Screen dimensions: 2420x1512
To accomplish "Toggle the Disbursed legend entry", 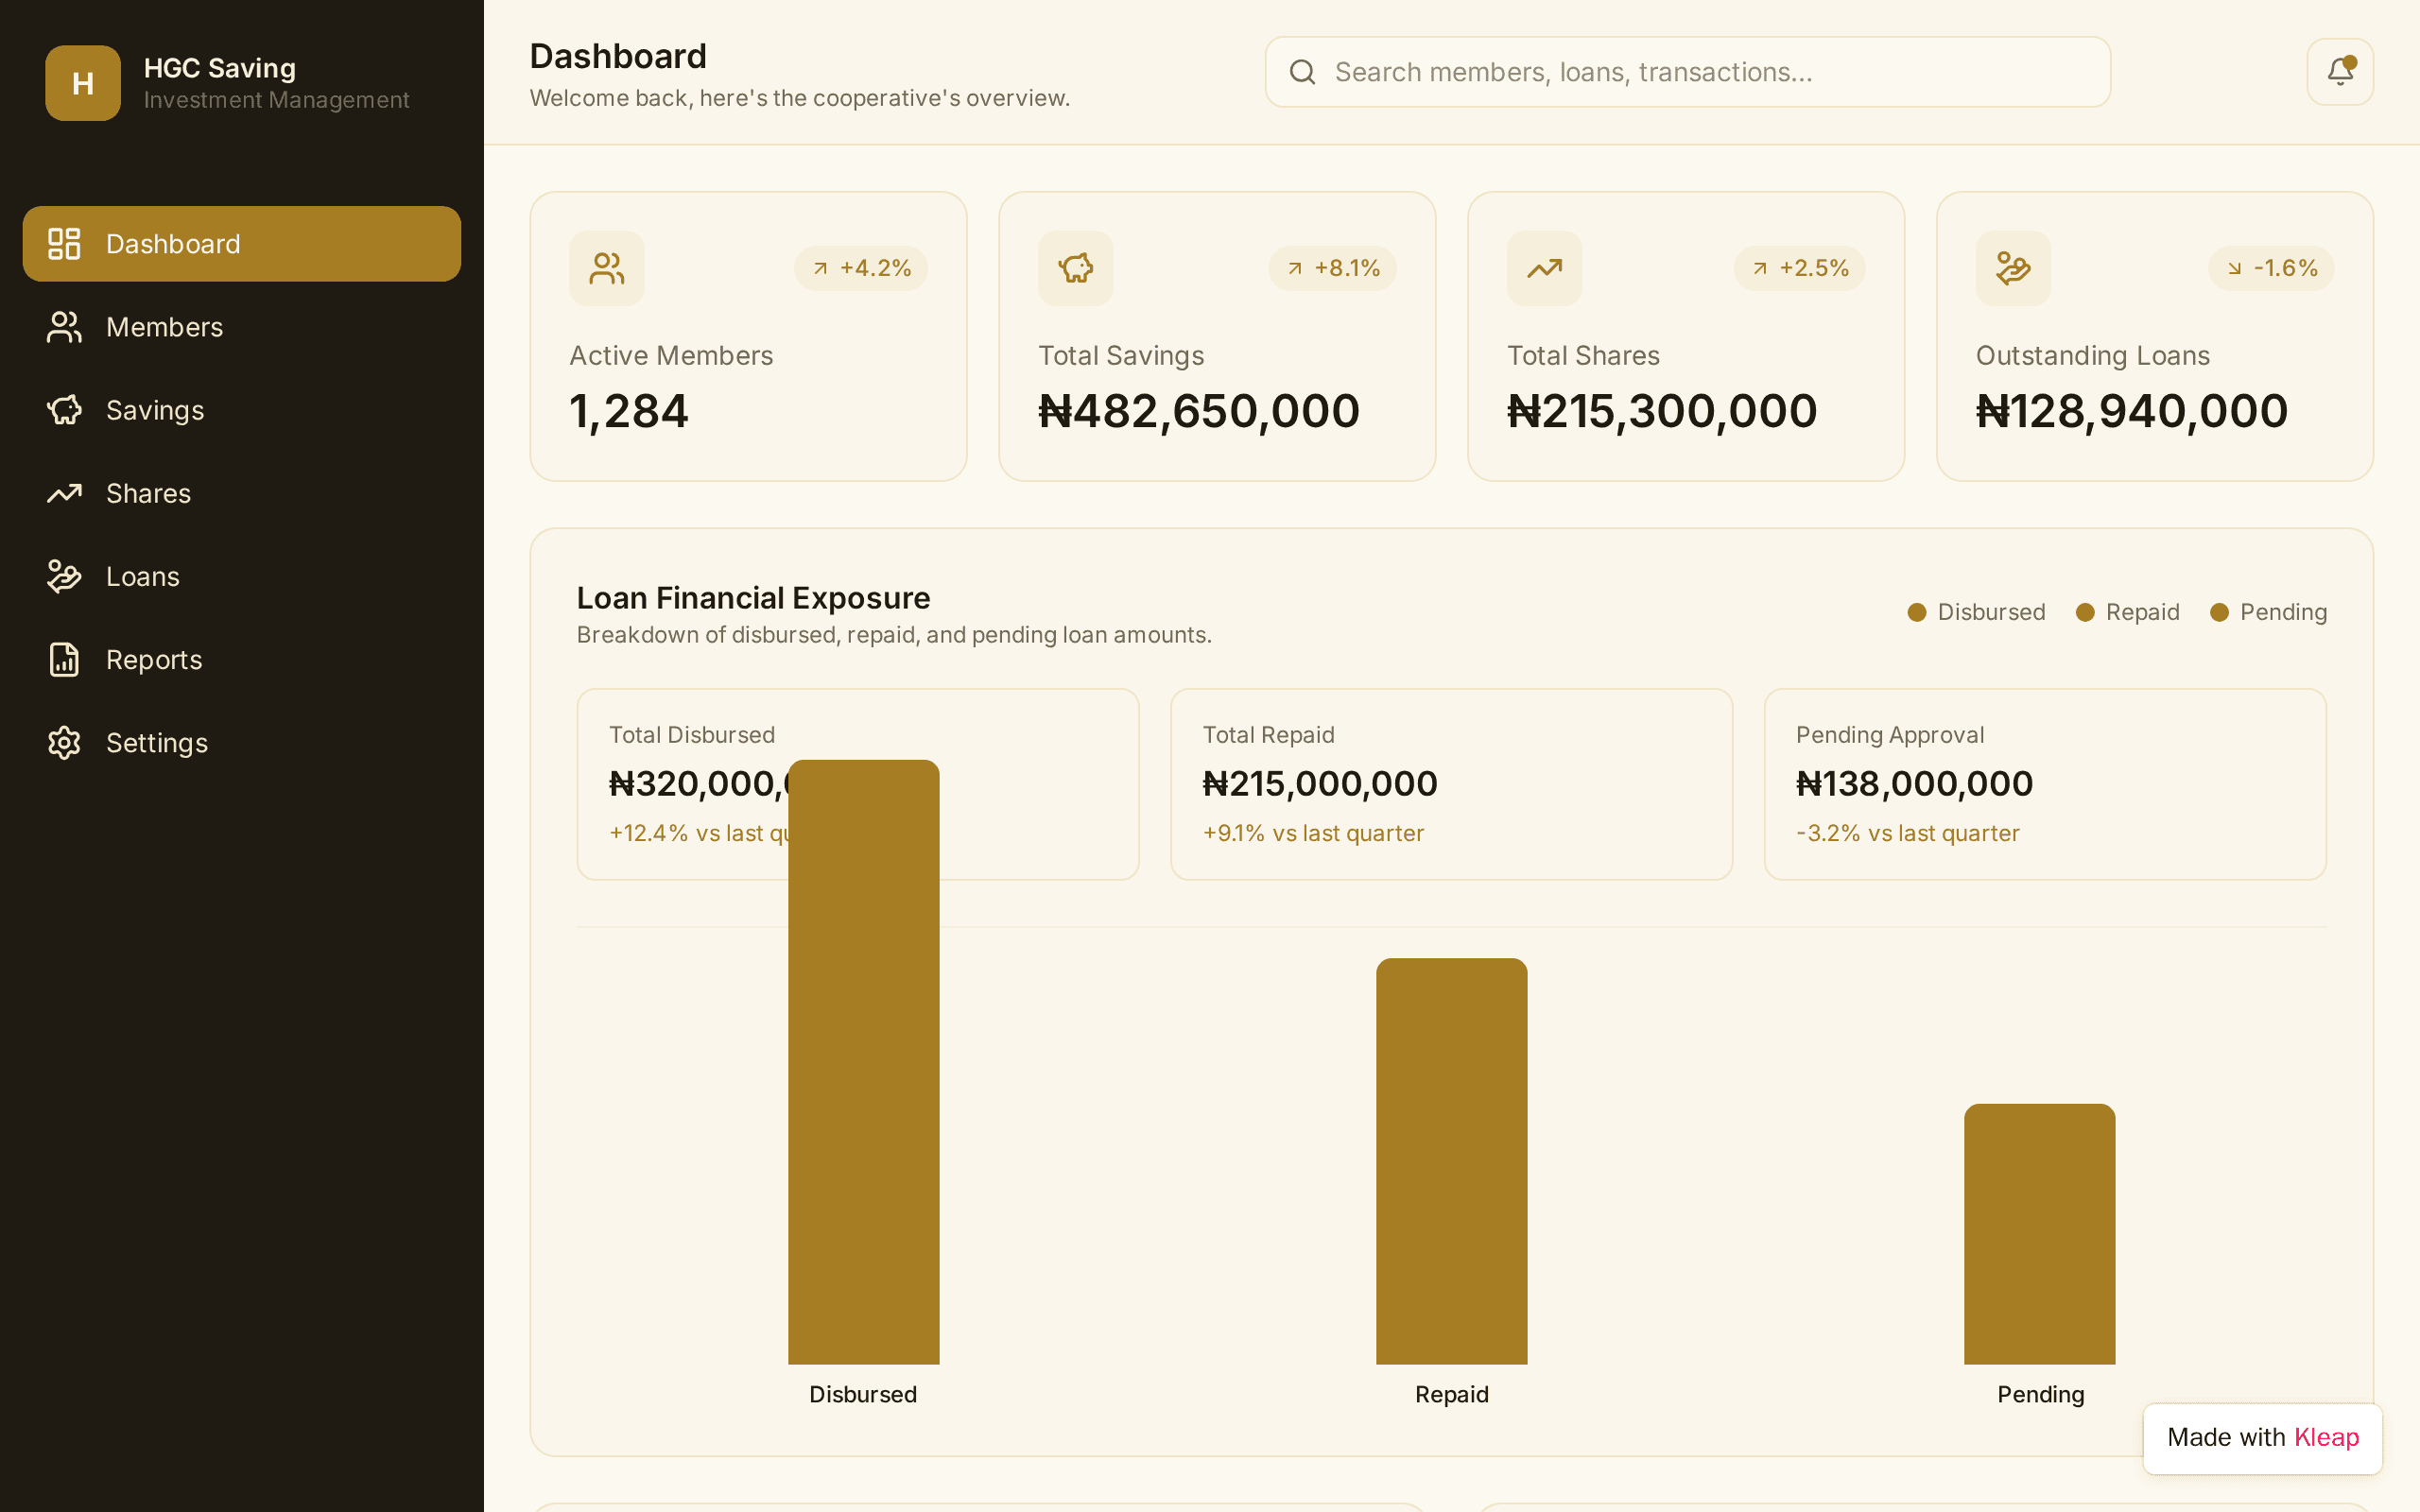I will [x=1976, y=612].
